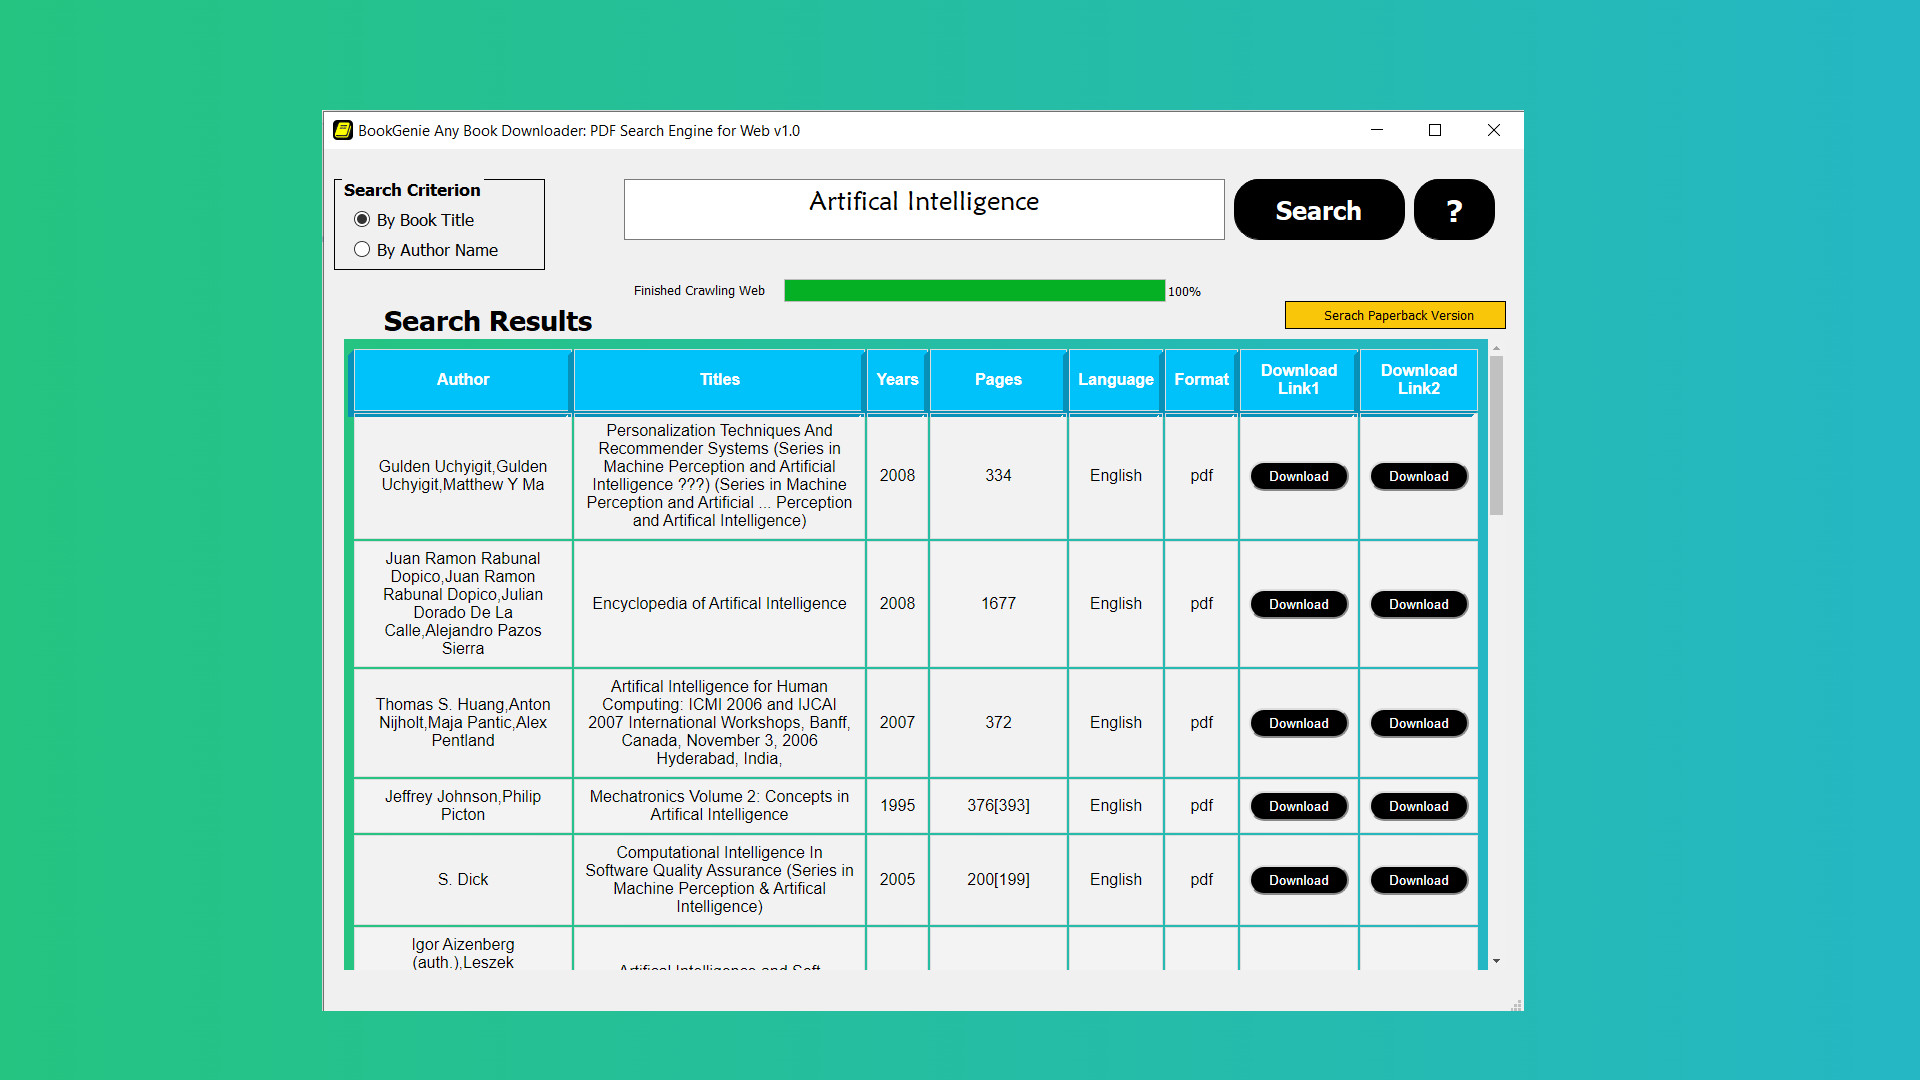Open help with the question mark button

(1454, 210)
